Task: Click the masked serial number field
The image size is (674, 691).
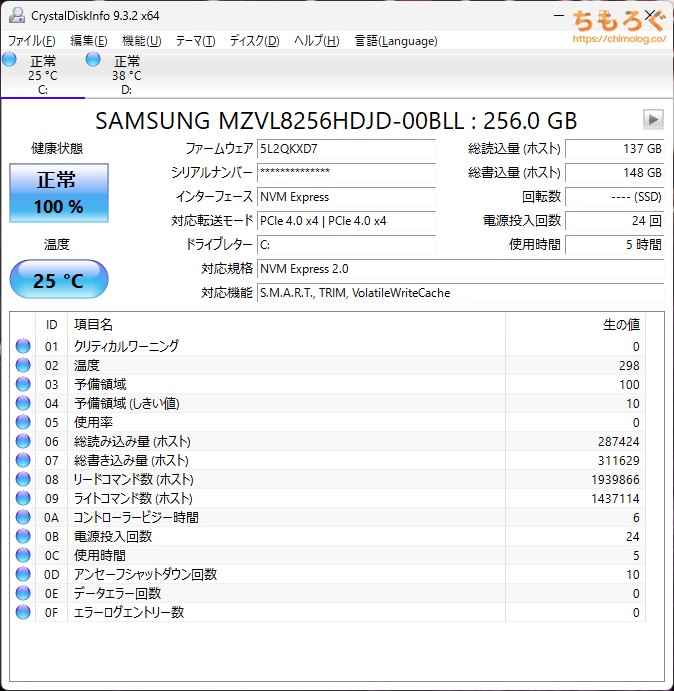Action: pyautogui.click(x=346, y=173)
